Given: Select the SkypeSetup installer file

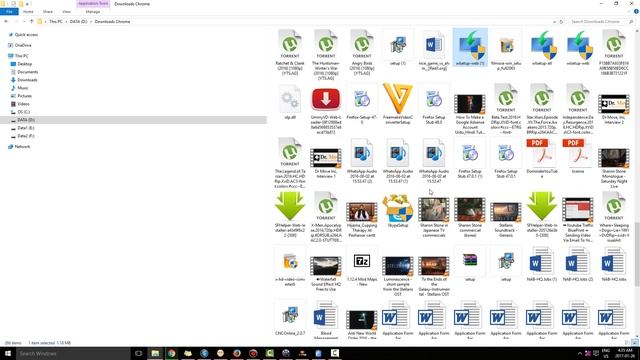Looking at the screenshot, I should pyautogui.click(x=398, y=210).
